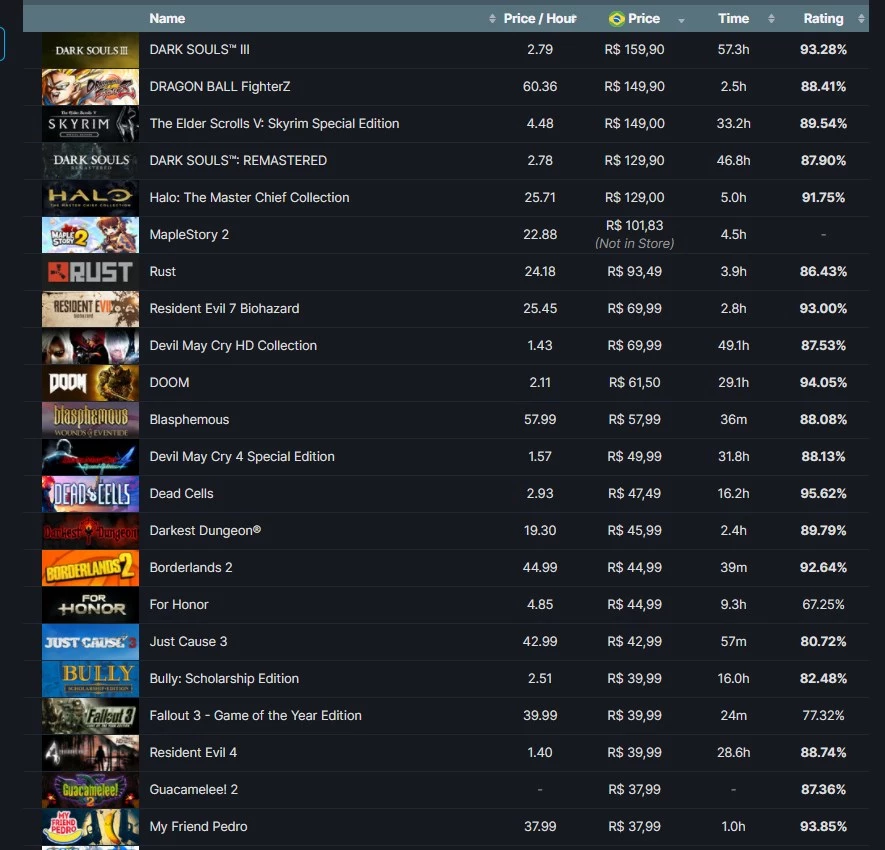885x850 pixels.
Task: Click the 67.25% For Honor rating
Action: 823,604
